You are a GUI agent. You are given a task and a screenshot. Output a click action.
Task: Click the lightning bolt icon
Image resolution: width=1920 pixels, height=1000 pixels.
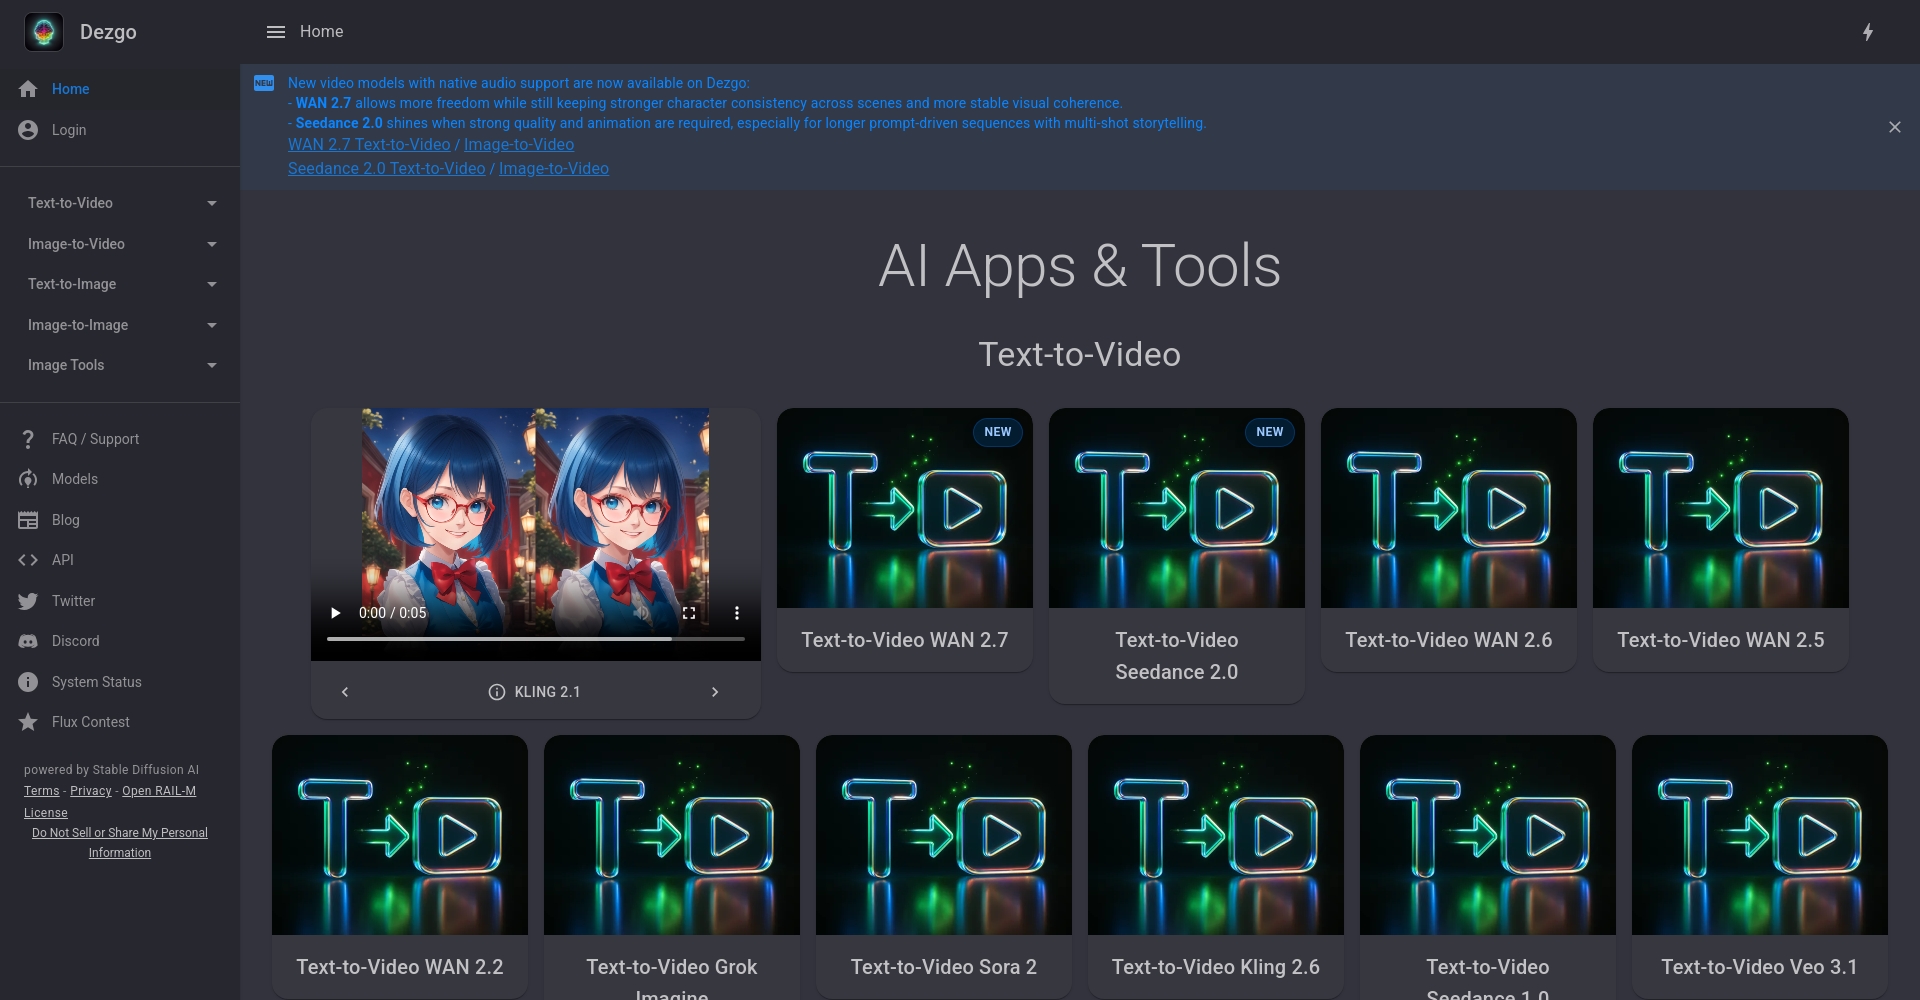(x=1868, y=32)
